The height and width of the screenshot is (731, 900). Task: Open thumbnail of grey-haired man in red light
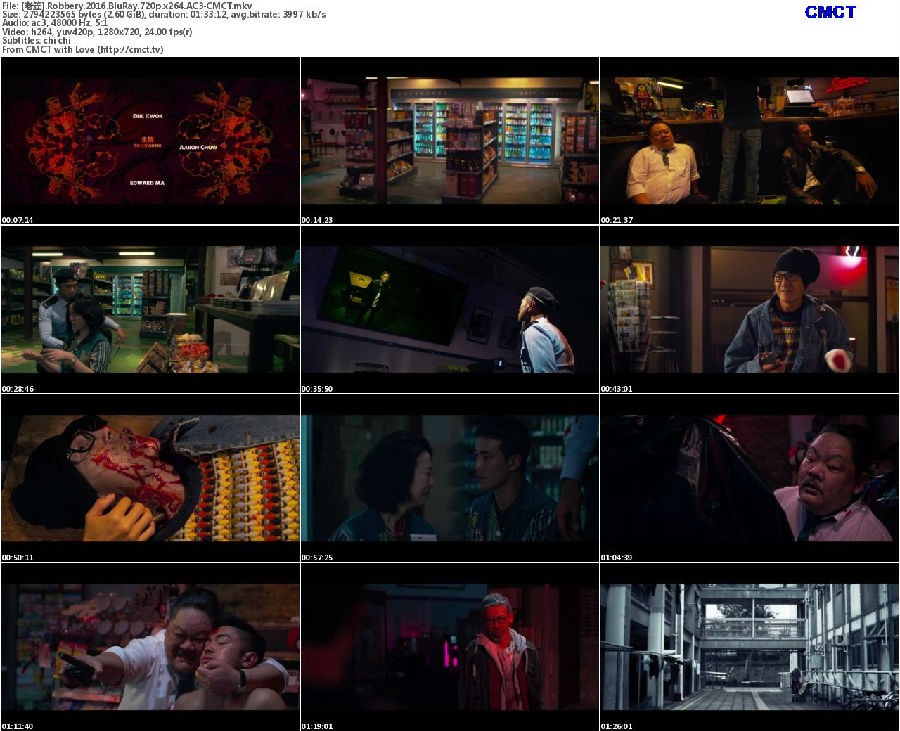(450, 647)
